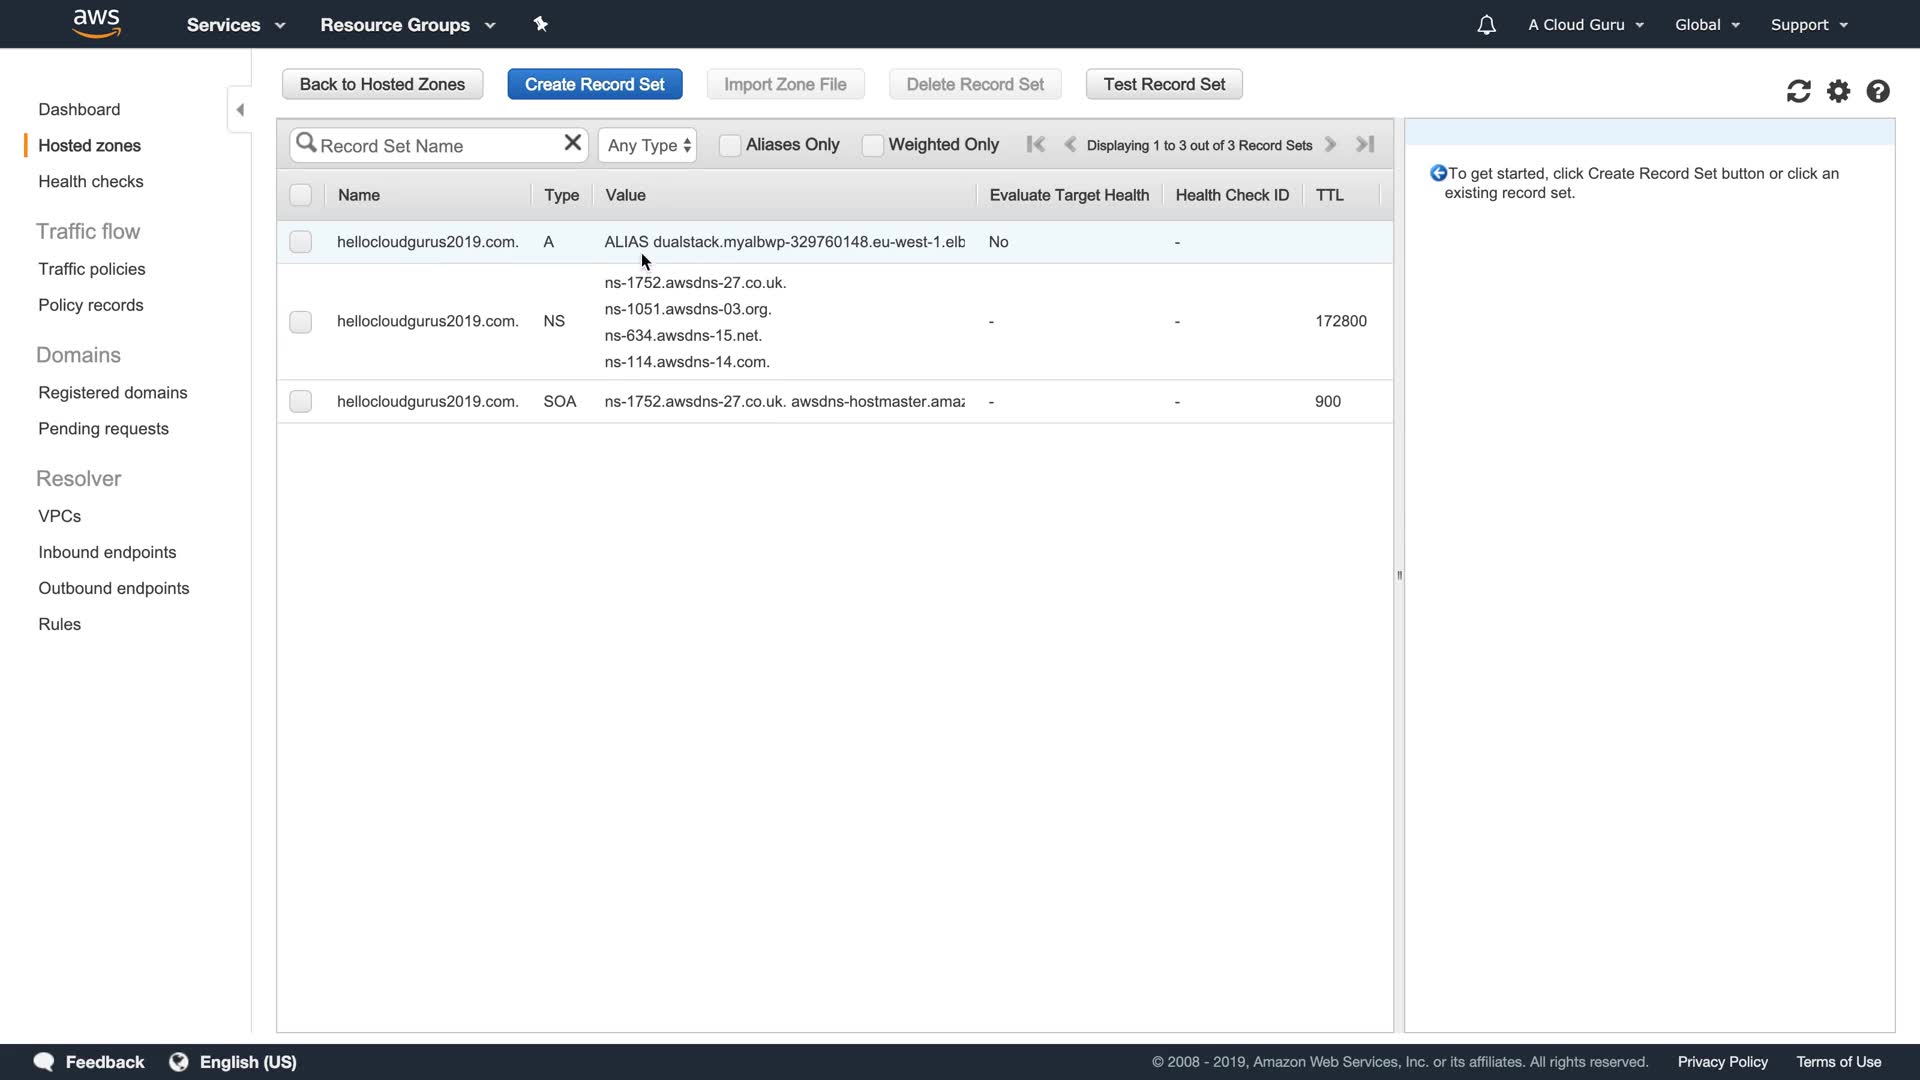Open Health checks in sidebar
Viewport: 1920px width, 1080px height.
[91, 181]
